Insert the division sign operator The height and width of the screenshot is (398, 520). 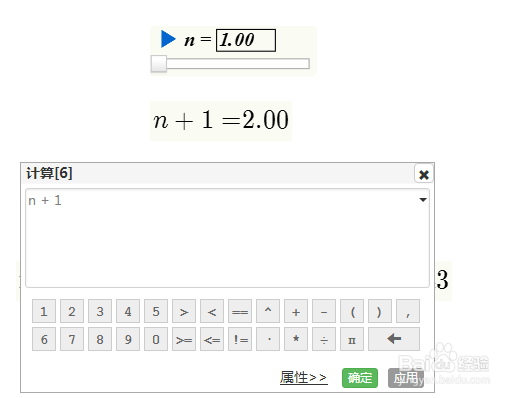pos(324,339)
